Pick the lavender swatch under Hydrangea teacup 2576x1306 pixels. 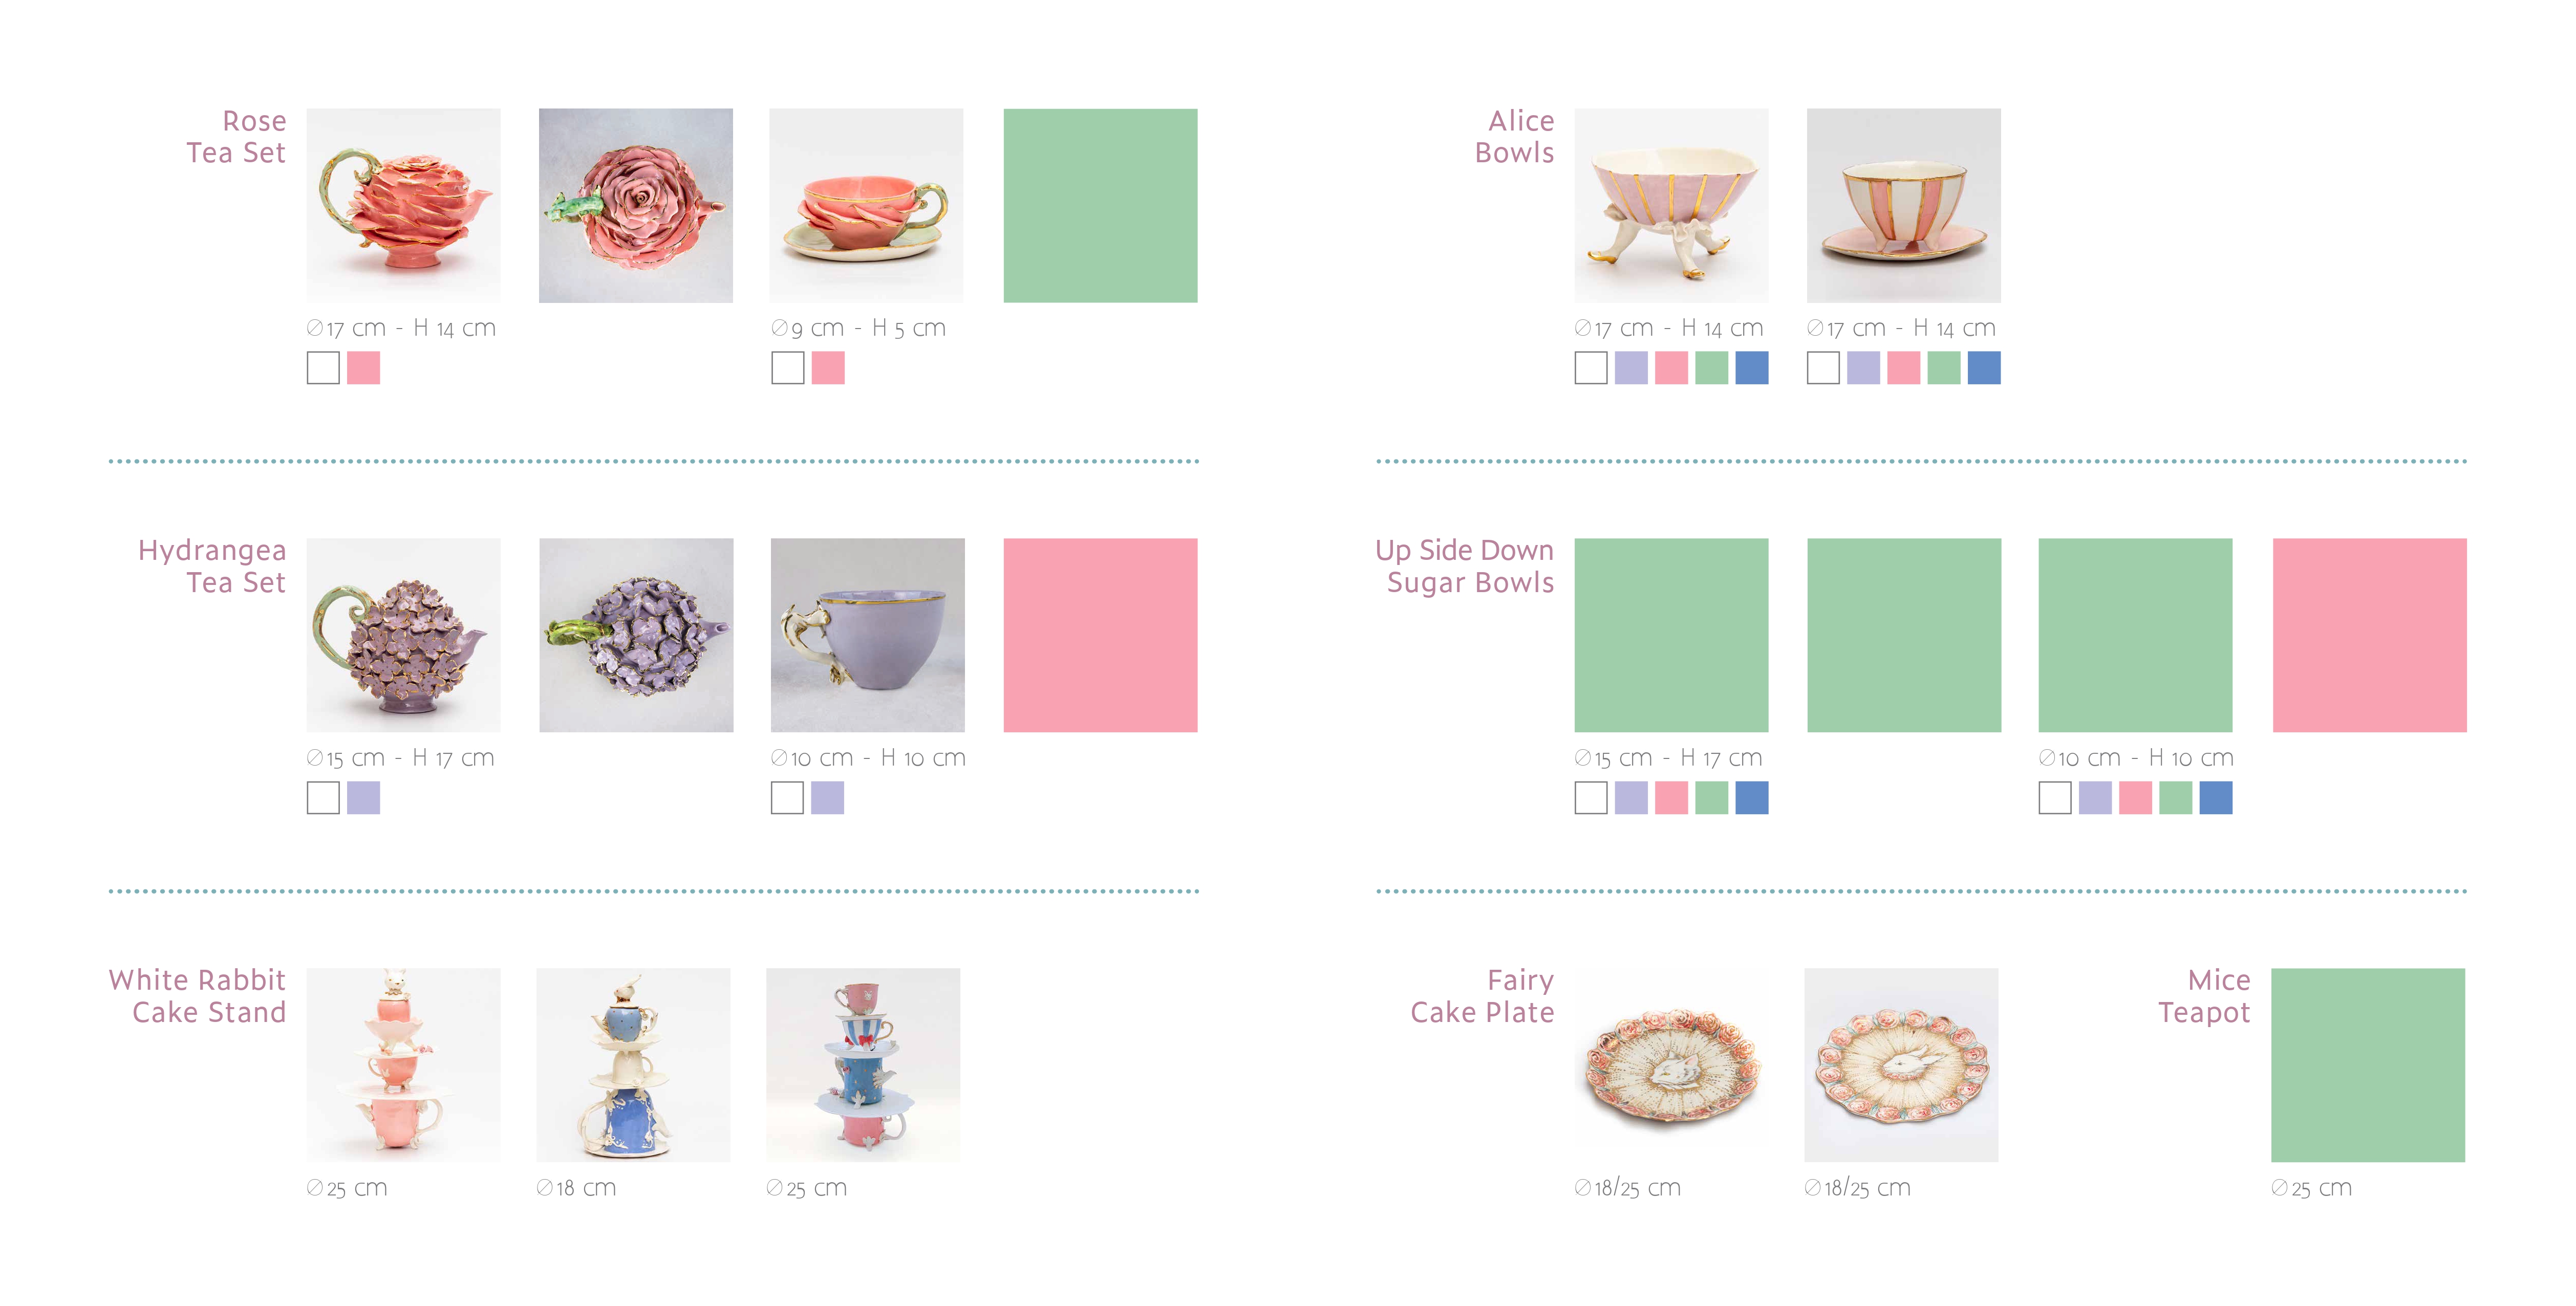tap(827, 798)
